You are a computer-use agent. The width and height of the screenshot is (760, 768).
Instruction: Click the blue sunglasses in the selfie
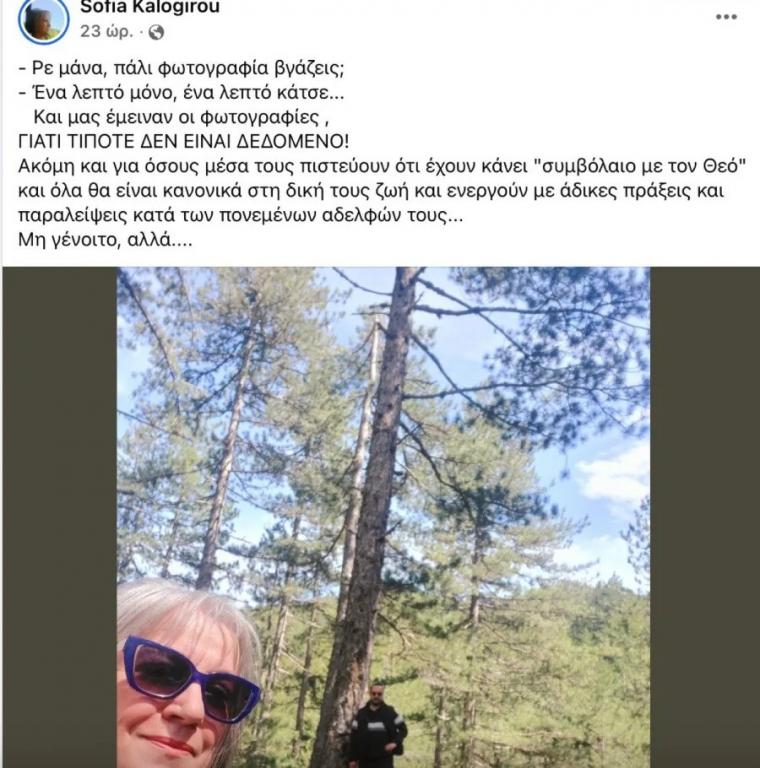tap(190, 678)
